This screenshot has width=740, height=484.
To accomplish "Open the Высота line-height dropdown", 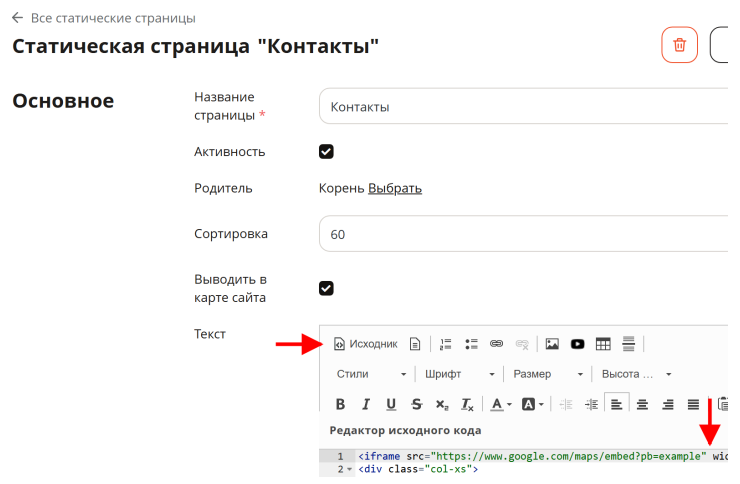I will point(636,374).
